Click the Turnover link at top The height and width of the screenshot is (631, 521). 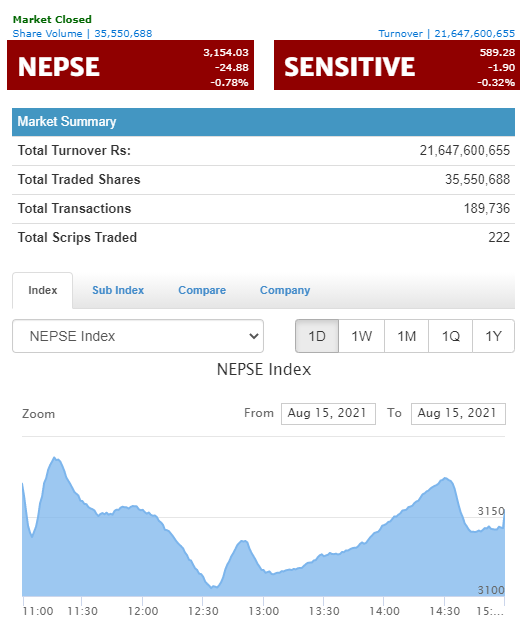tap(447, 33)
